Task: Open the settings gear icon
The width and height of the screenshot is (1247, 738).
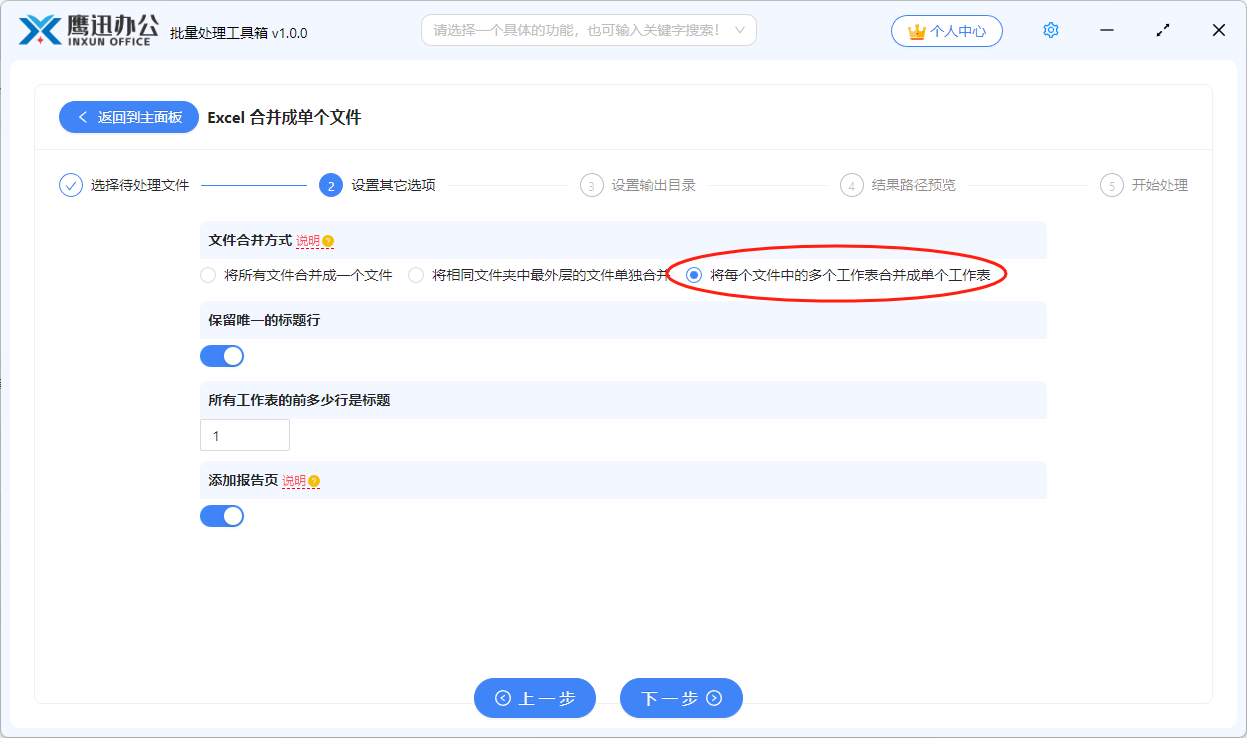Action: click(1051, 30)
